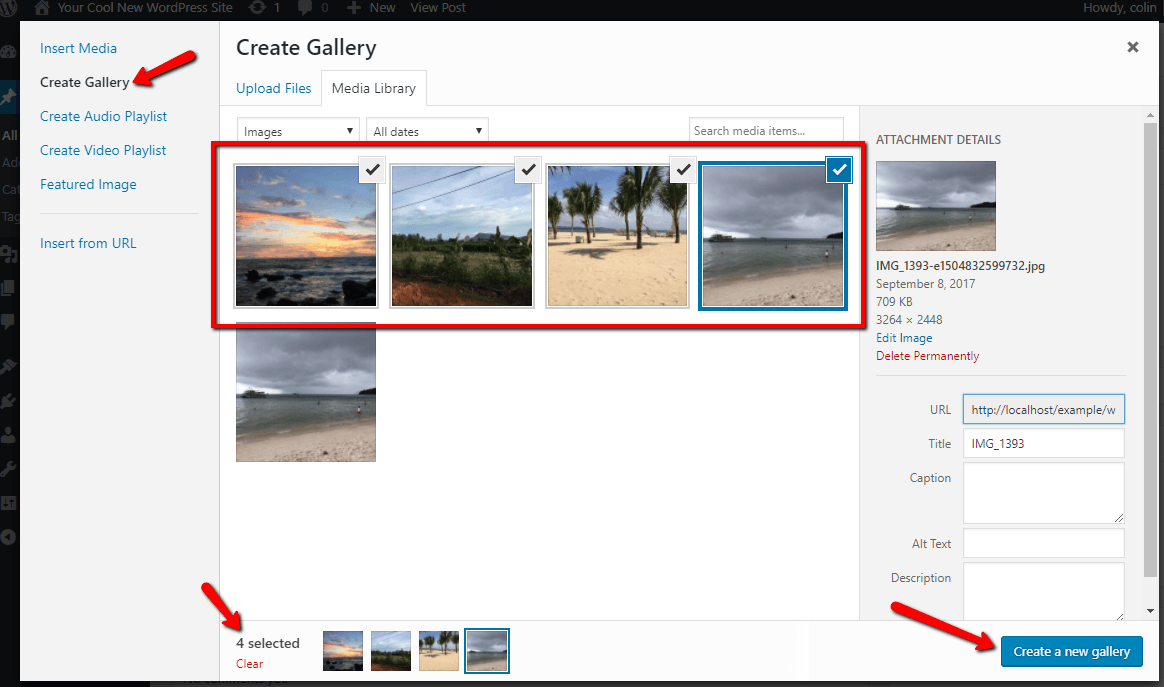The width and height of the screenshot is (1164, 687).
Task: Deselect the stormy sky beach image
Action: pos(839,170)
